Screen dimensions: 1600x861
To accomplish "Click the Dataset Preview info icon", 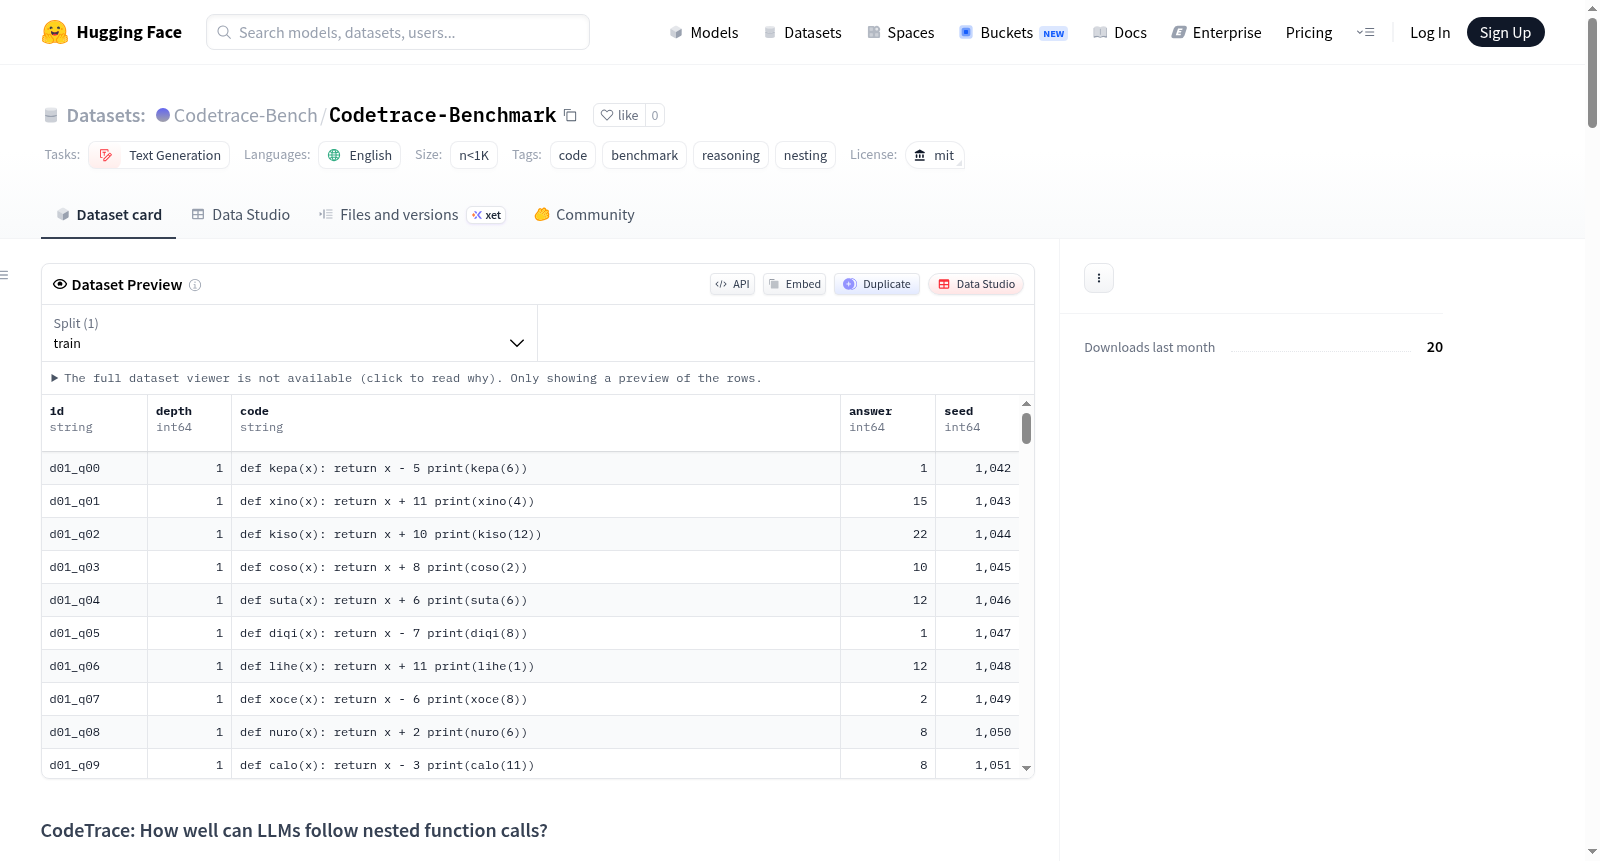I will [195, 285].
